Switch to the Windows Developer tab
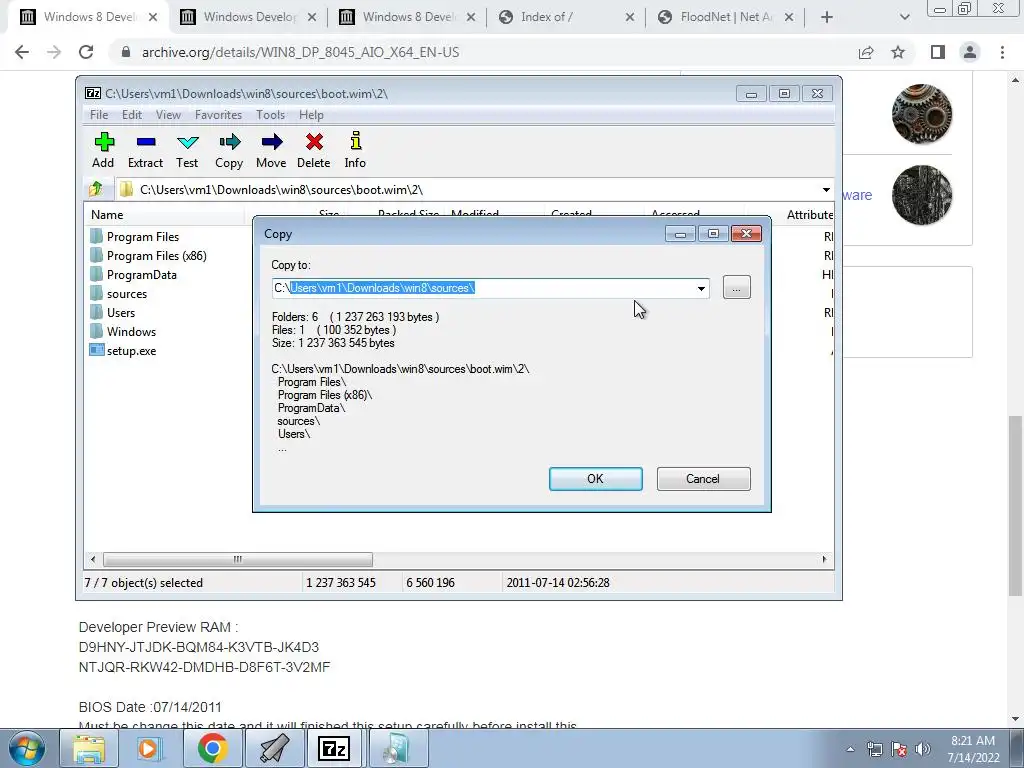The height and width of the screenshot is (768, 1024). 248,17
